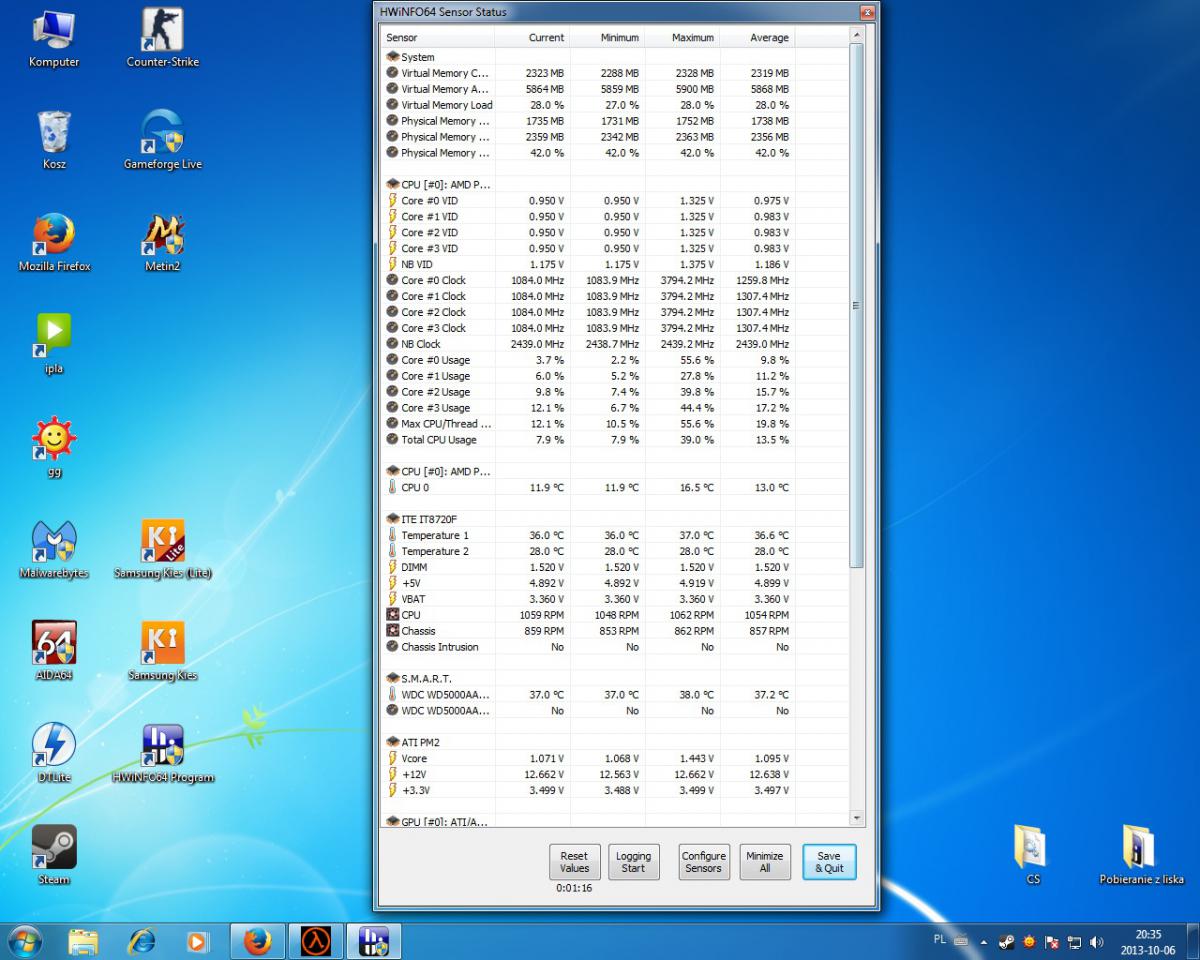The height and width of the screenshot is (960, 1200).
Task: Click the Sensor column header
Action: tap(438, 37)
